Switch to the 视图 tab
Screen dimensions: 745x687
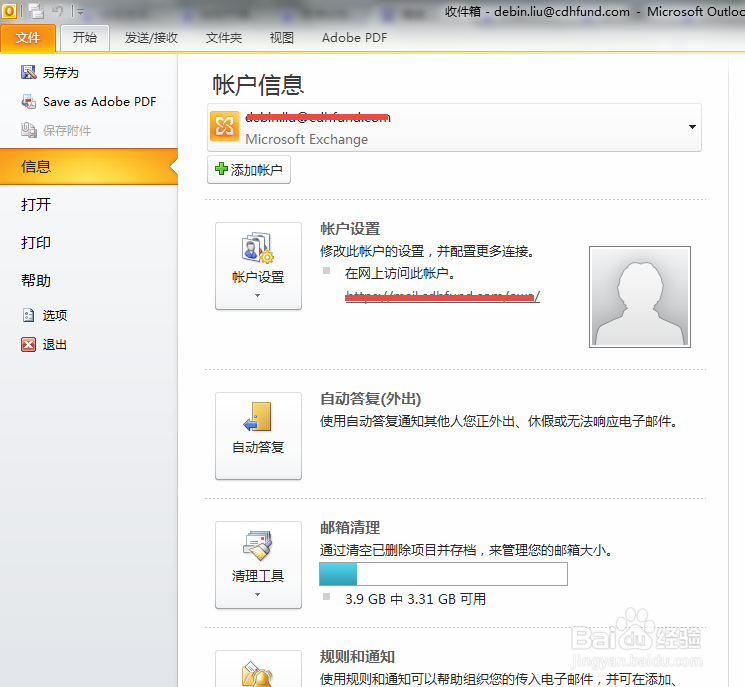click(282, 38)
